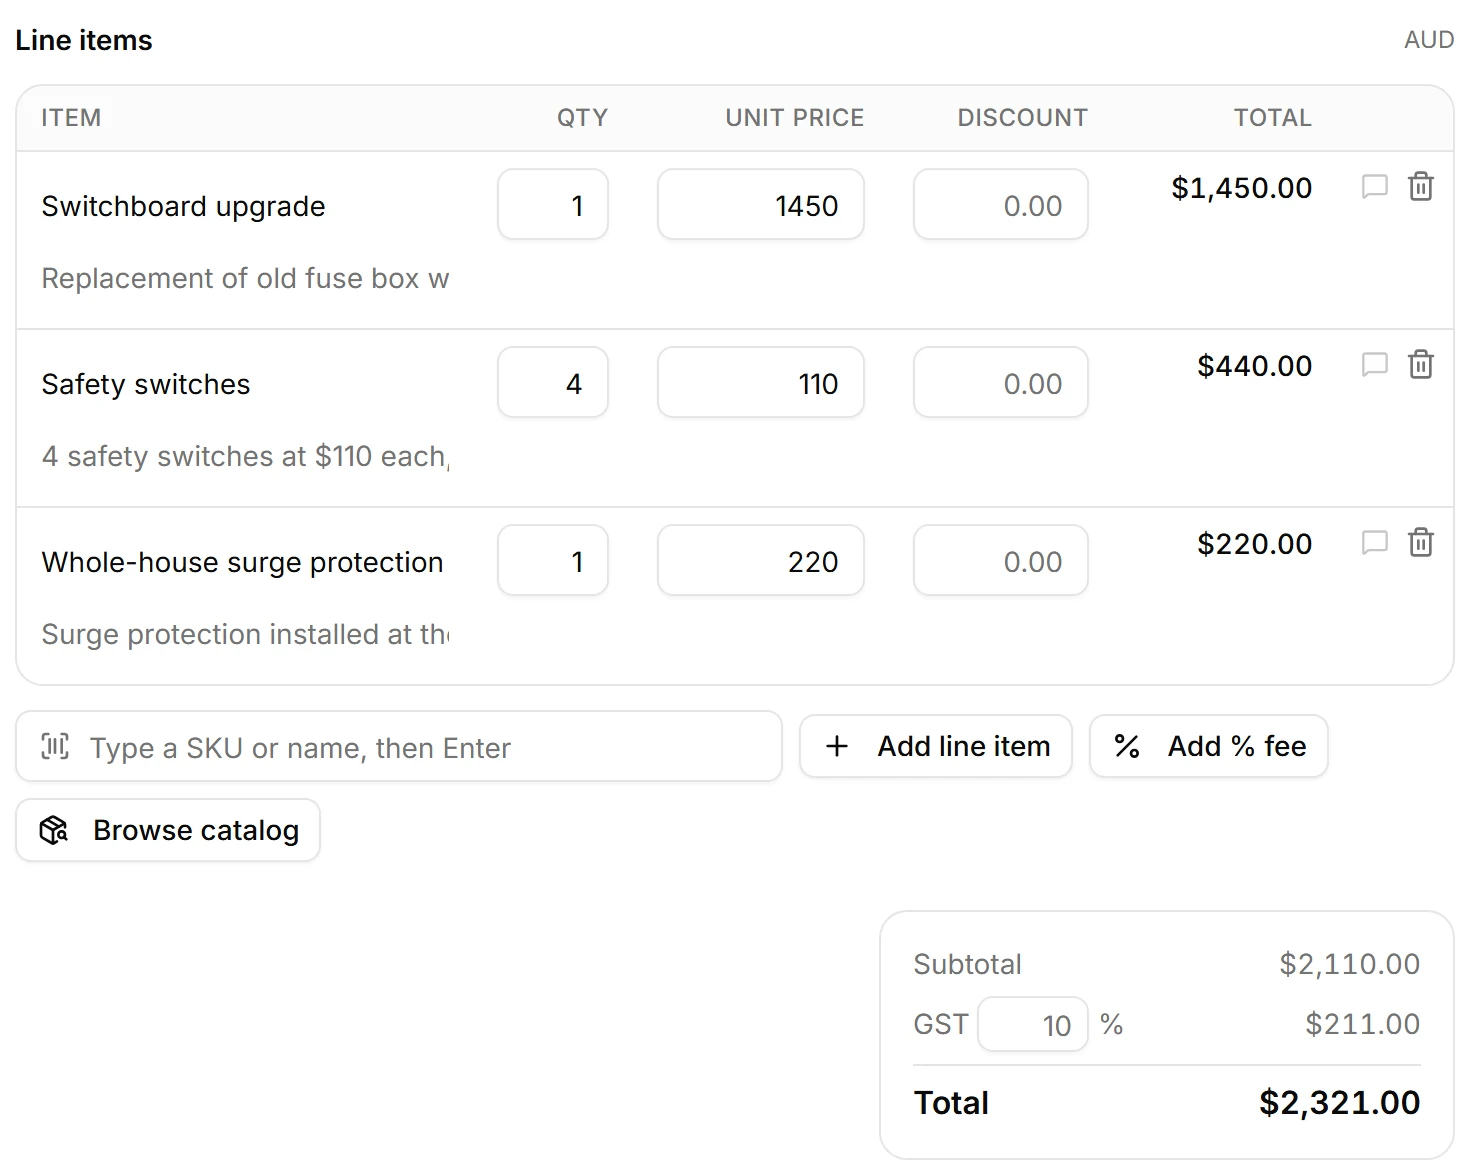
Task: Click the UNIT PRICE column header
Action: click(x=794, y=118)
